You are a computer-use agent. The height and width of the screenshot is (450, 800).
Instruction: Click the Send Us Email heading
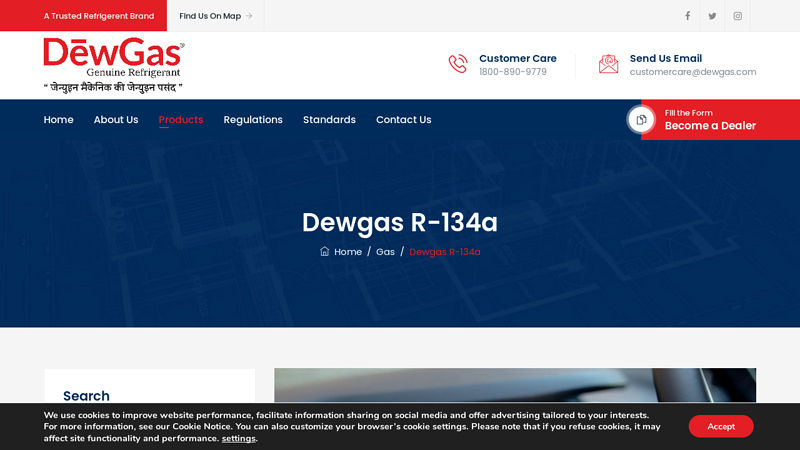pyautogui.click(x=666, y=58)
